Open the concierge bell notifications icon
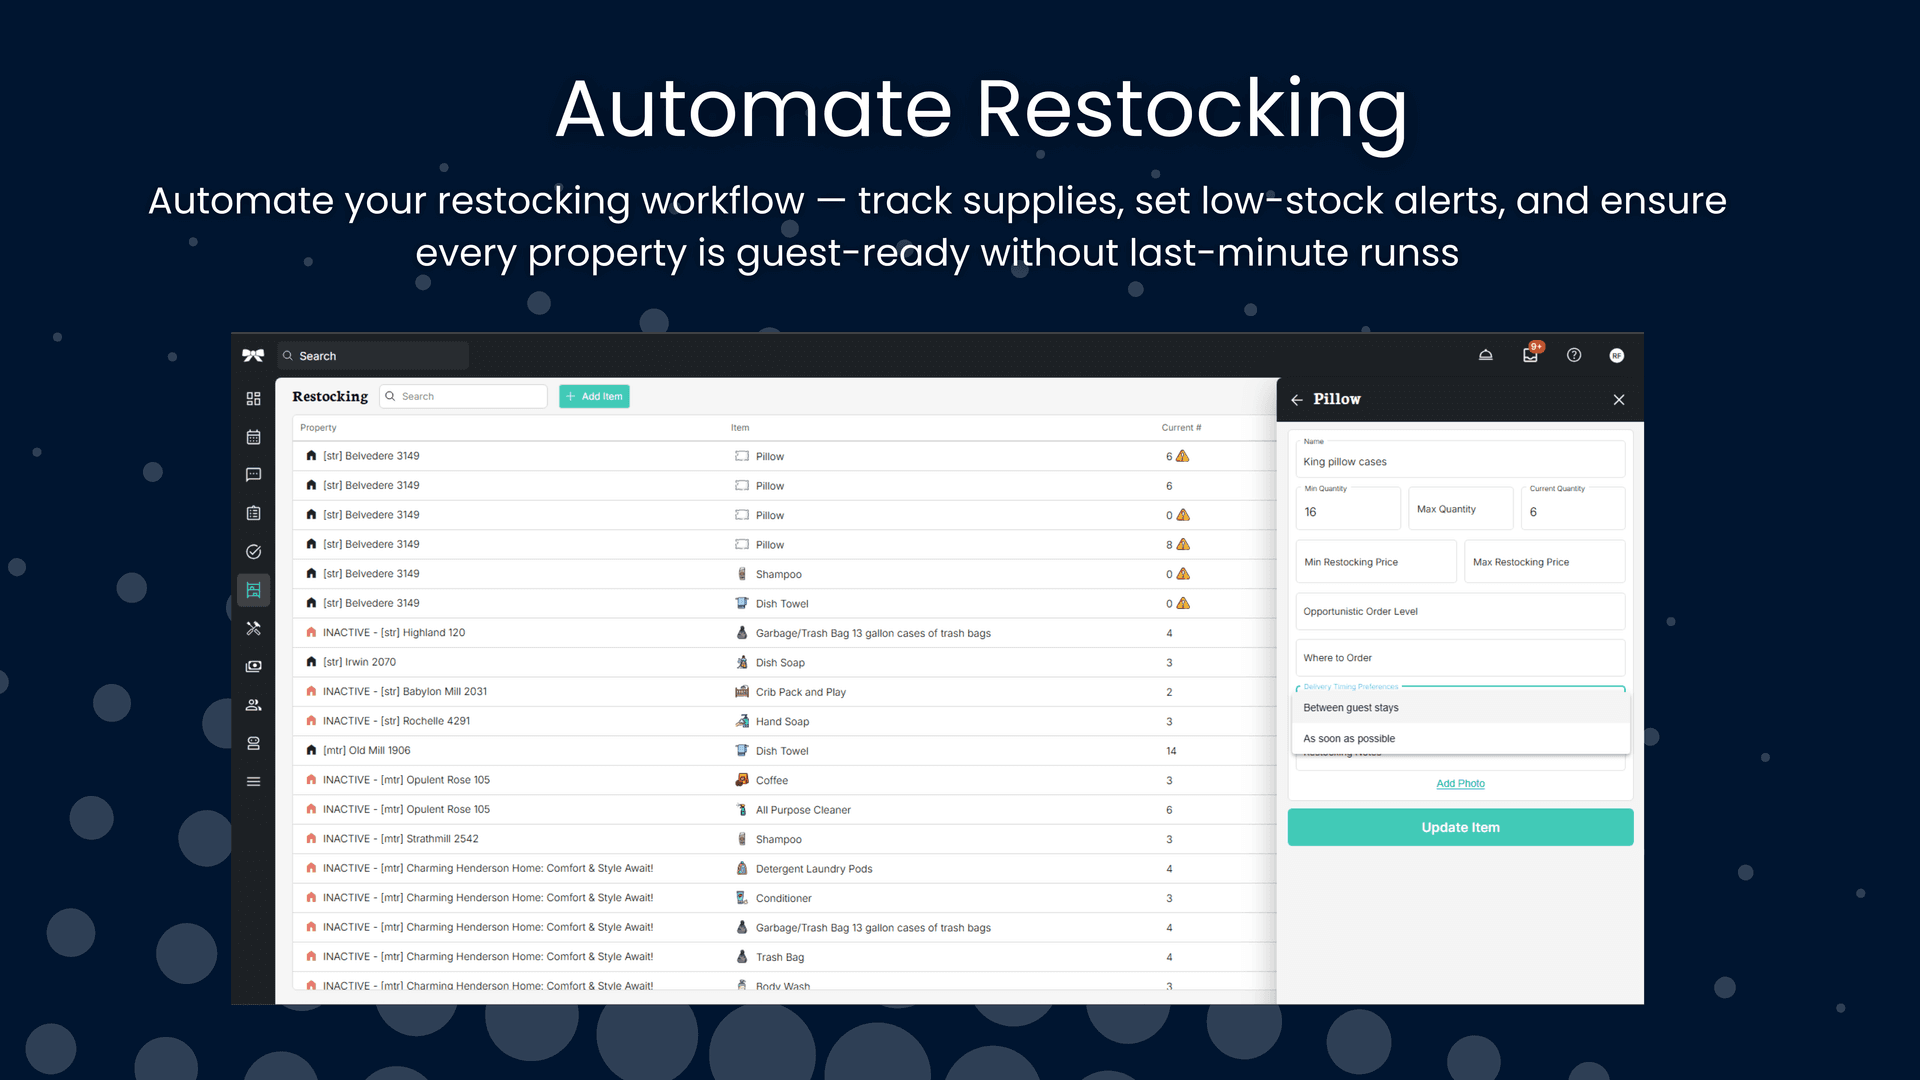Image resolution: width=1920 pixels, height=1080 pixels. pos(1485,355)
